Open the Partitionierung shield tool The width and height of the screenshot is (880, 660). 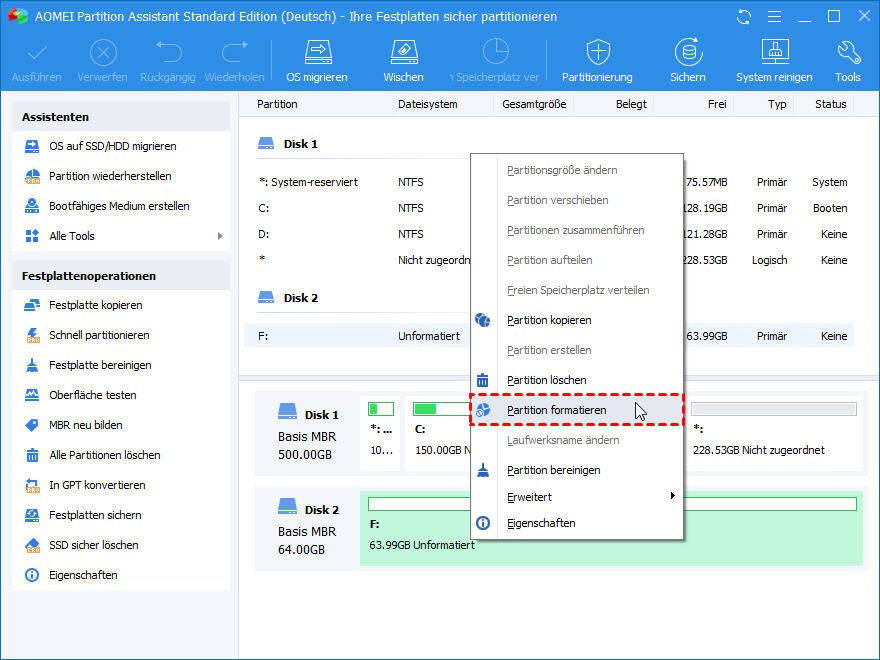(x=597, y=61)
